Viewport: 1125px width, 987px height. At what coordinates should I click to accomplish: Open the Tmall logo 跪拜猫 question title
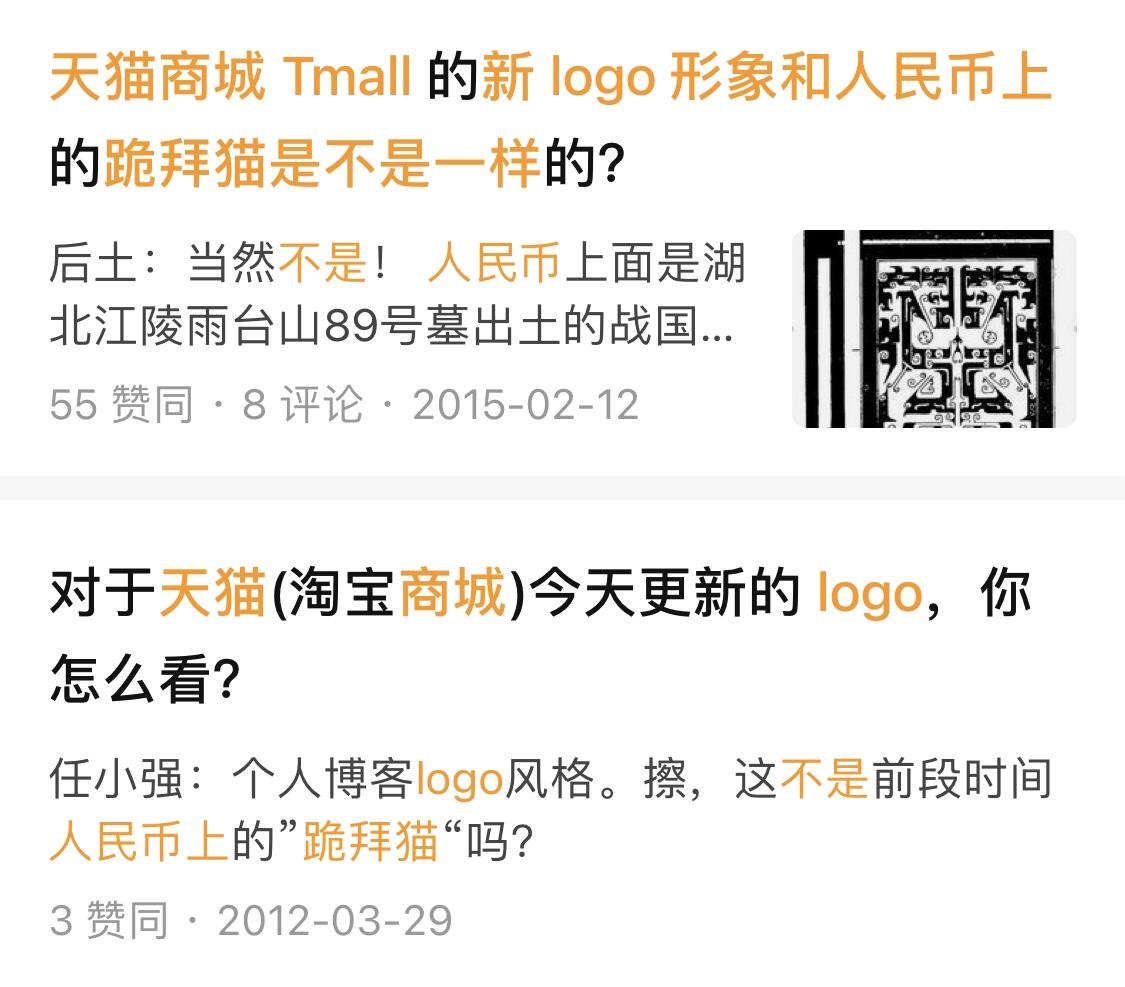[550, 120]
